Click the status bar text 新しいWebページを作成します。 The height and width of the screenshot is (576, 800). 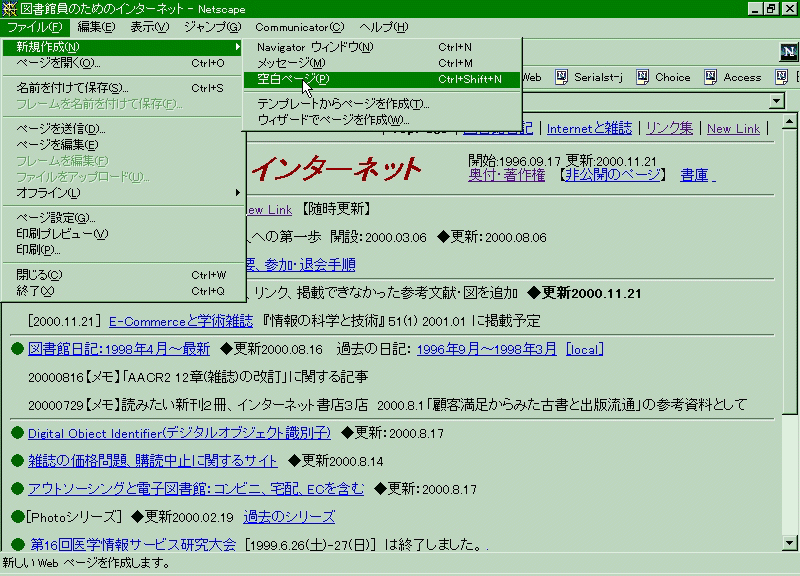tap(87, 563)
